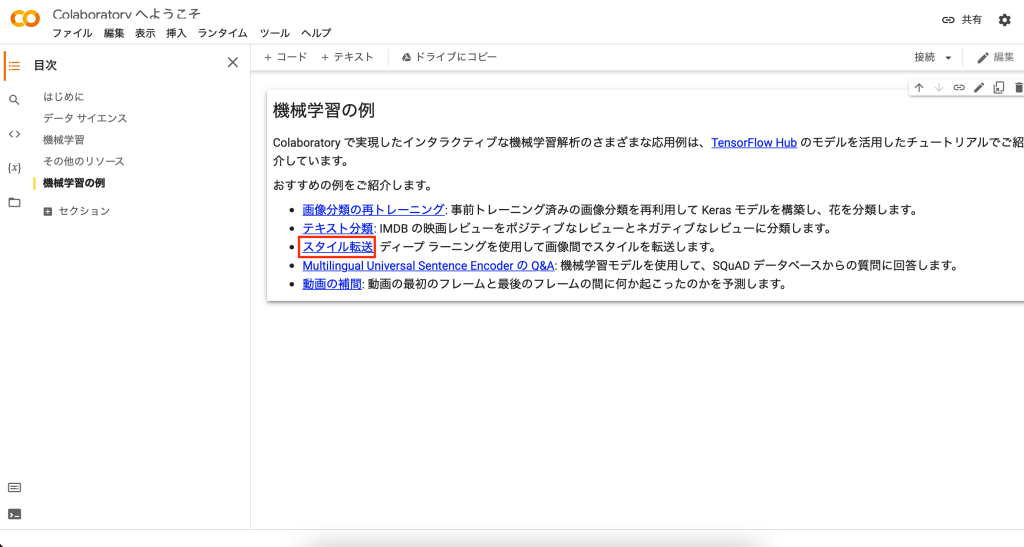This screenshot has width=1024, height=547.
Task: Click the ドライブにコピー button
Action: click(x=449, y=57)
